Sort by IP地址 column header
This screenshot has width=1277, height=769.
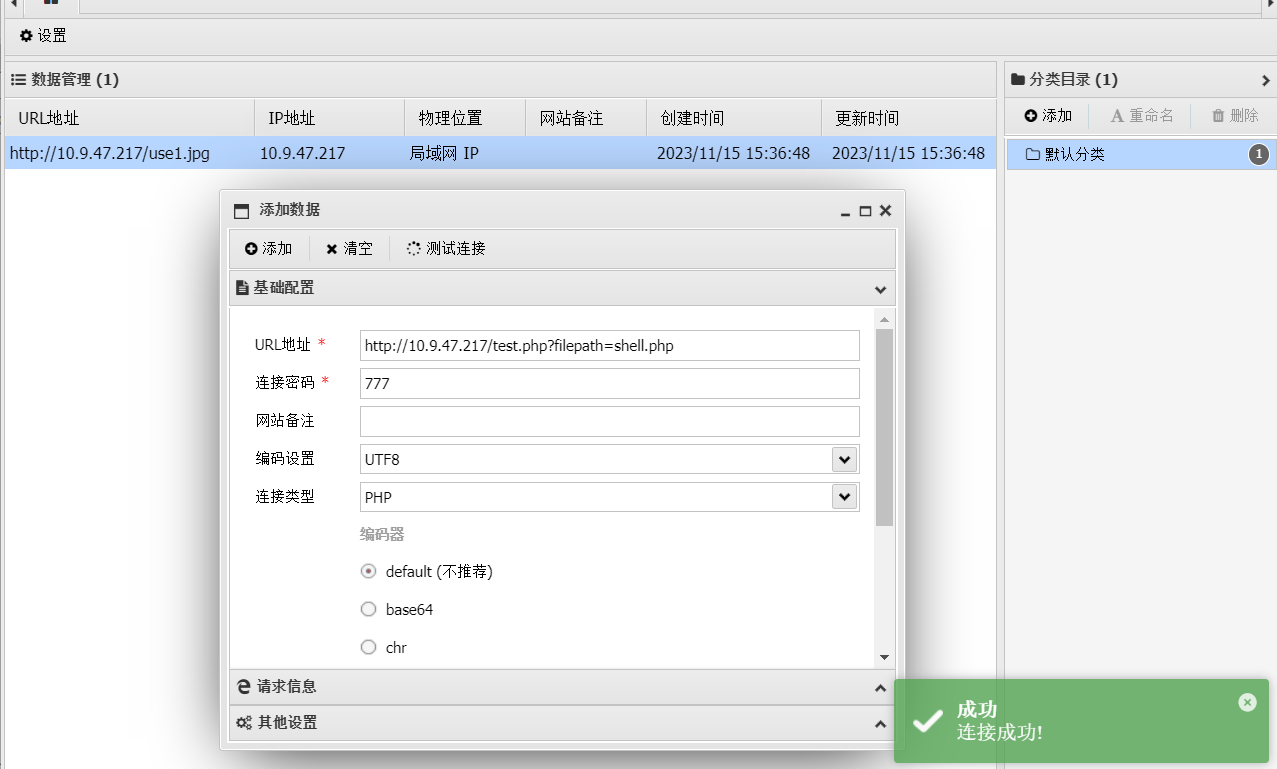coord(329,118)
